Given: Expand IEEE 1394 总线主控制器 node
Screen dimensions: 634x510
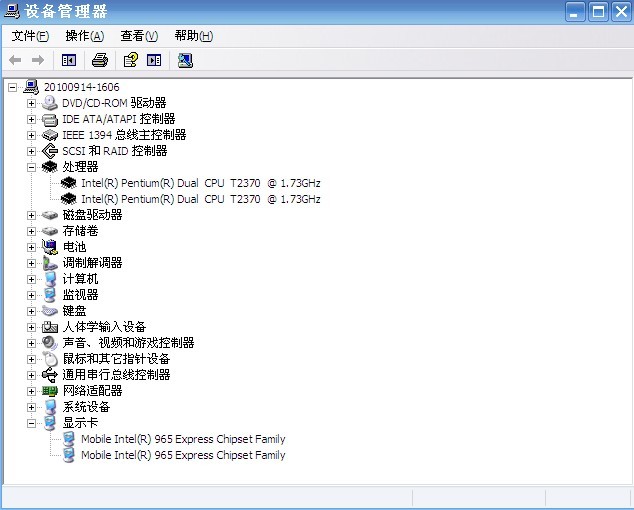Looking at the screenshot, I should tap(31, 135).
